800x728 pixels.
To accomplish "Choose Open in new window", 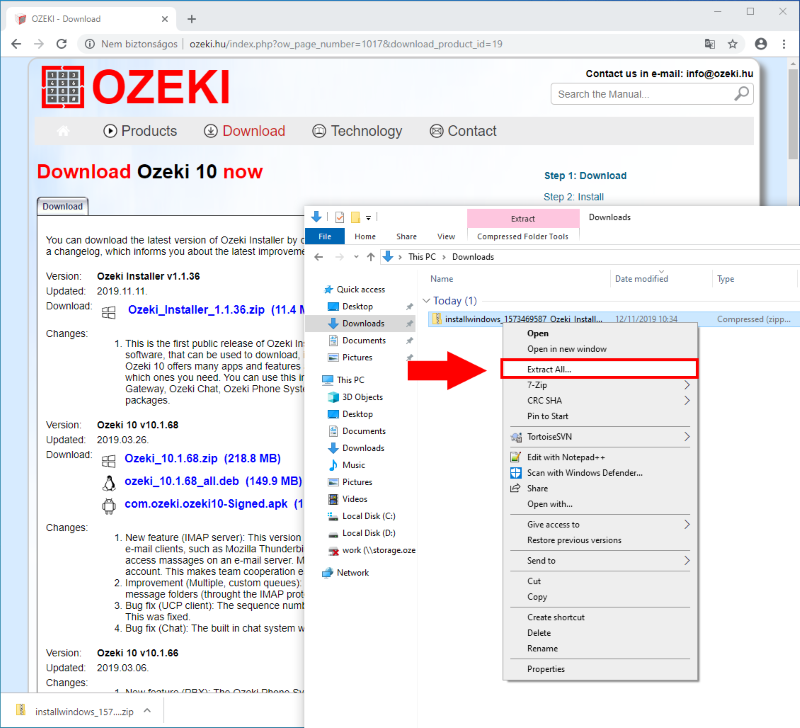I will 600,349.
